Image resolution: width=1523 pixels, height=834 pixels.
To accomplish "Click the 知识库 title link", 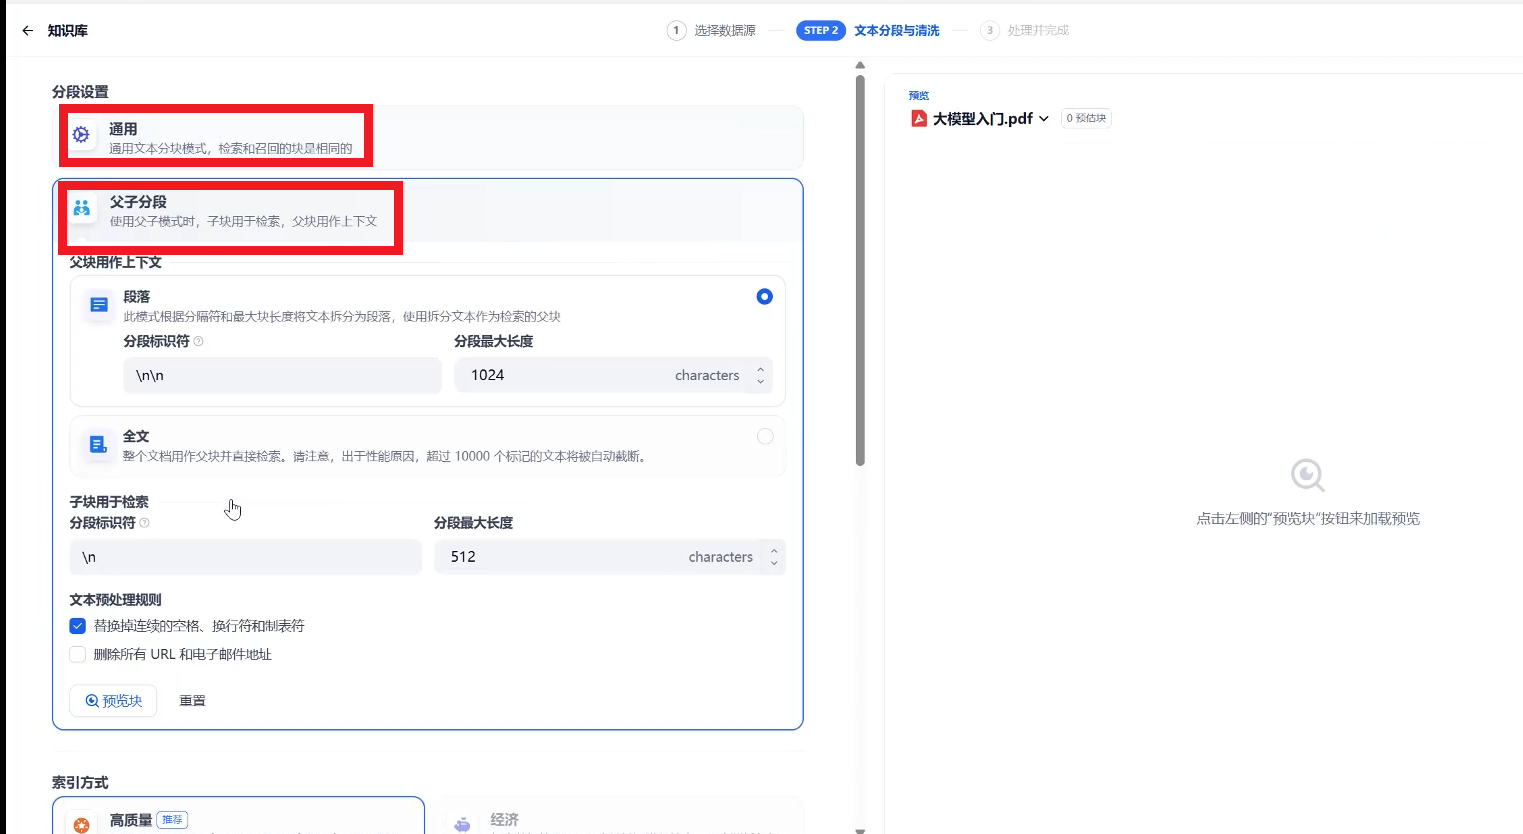I will pos(68,31).
